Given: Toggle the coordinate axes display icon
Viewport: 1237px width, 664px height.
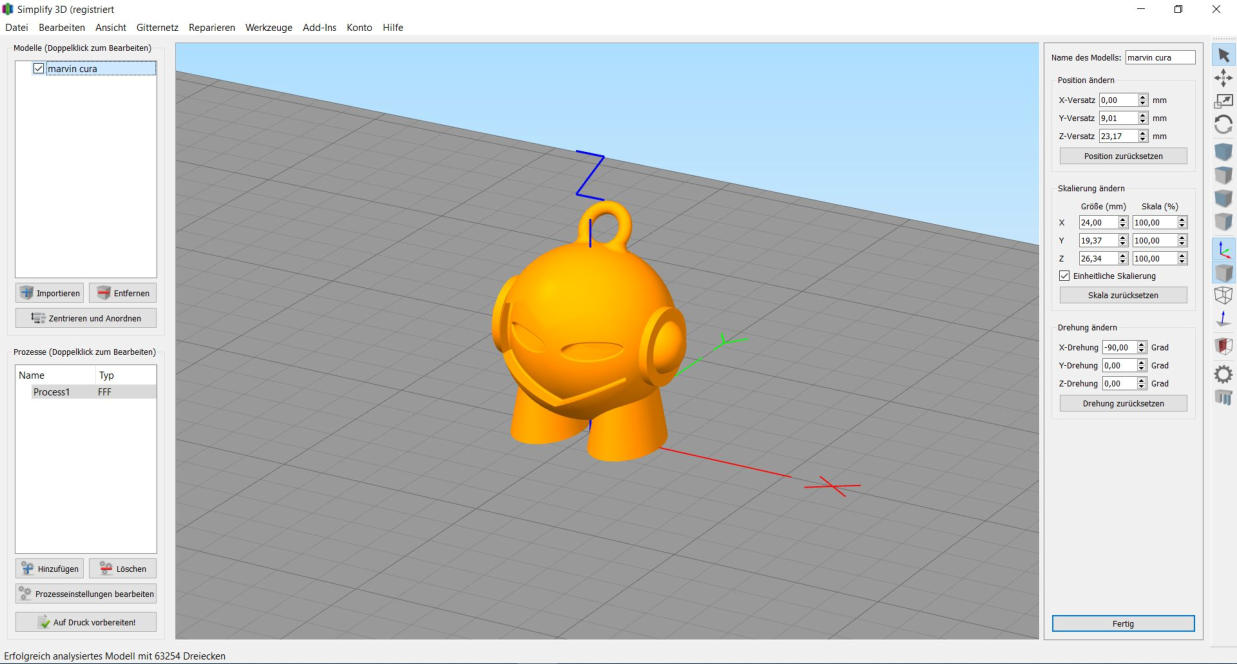Looking at the screenshot, I should (x=1223, y=250).
